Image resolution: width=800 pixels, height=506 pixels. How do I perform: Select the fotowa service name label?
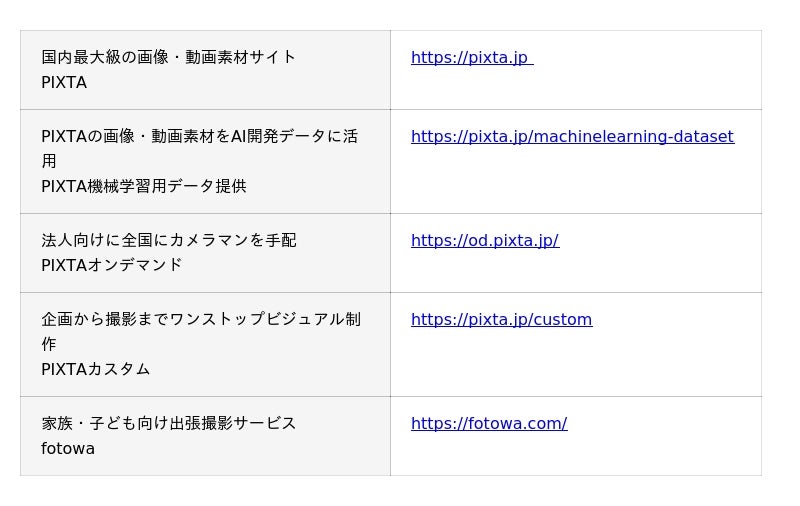pyautogui.click(x=68, y=448)
